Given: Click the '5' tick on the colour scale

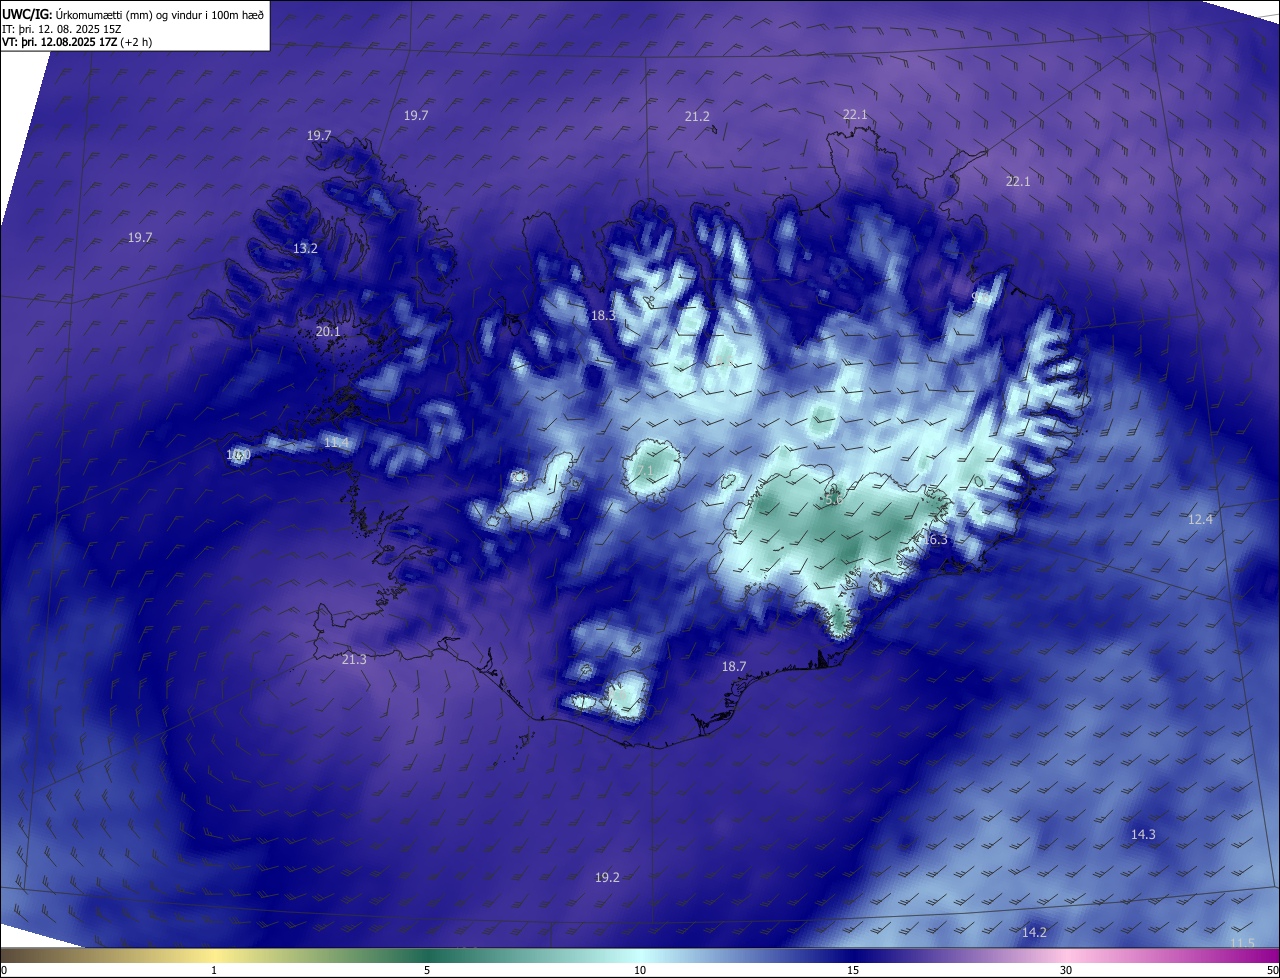Looking at the screenshot, I should click(x=427, y=970).
